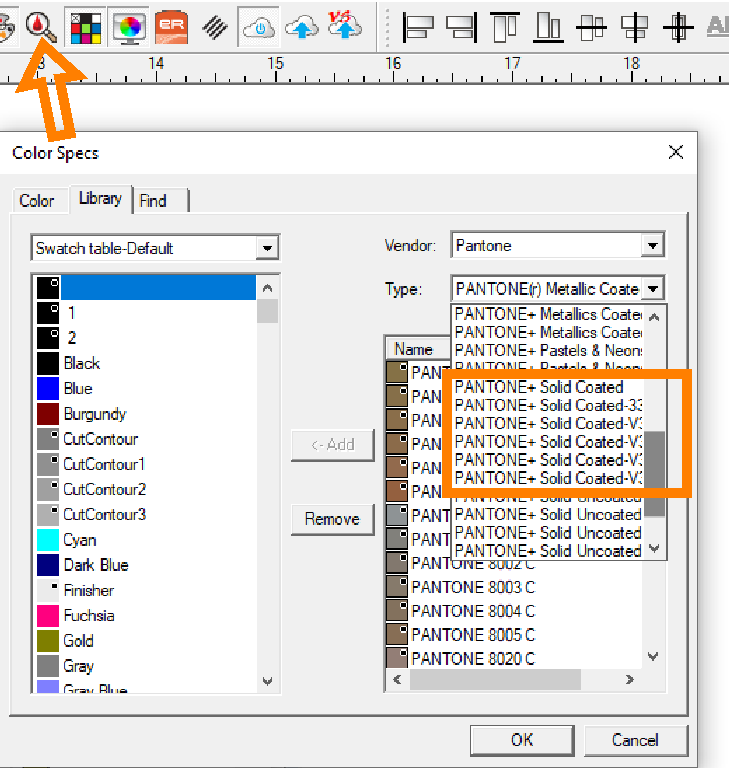Center objects both ways icon
The width and height of the screenshot is (729, 768).
coord(678,27)
